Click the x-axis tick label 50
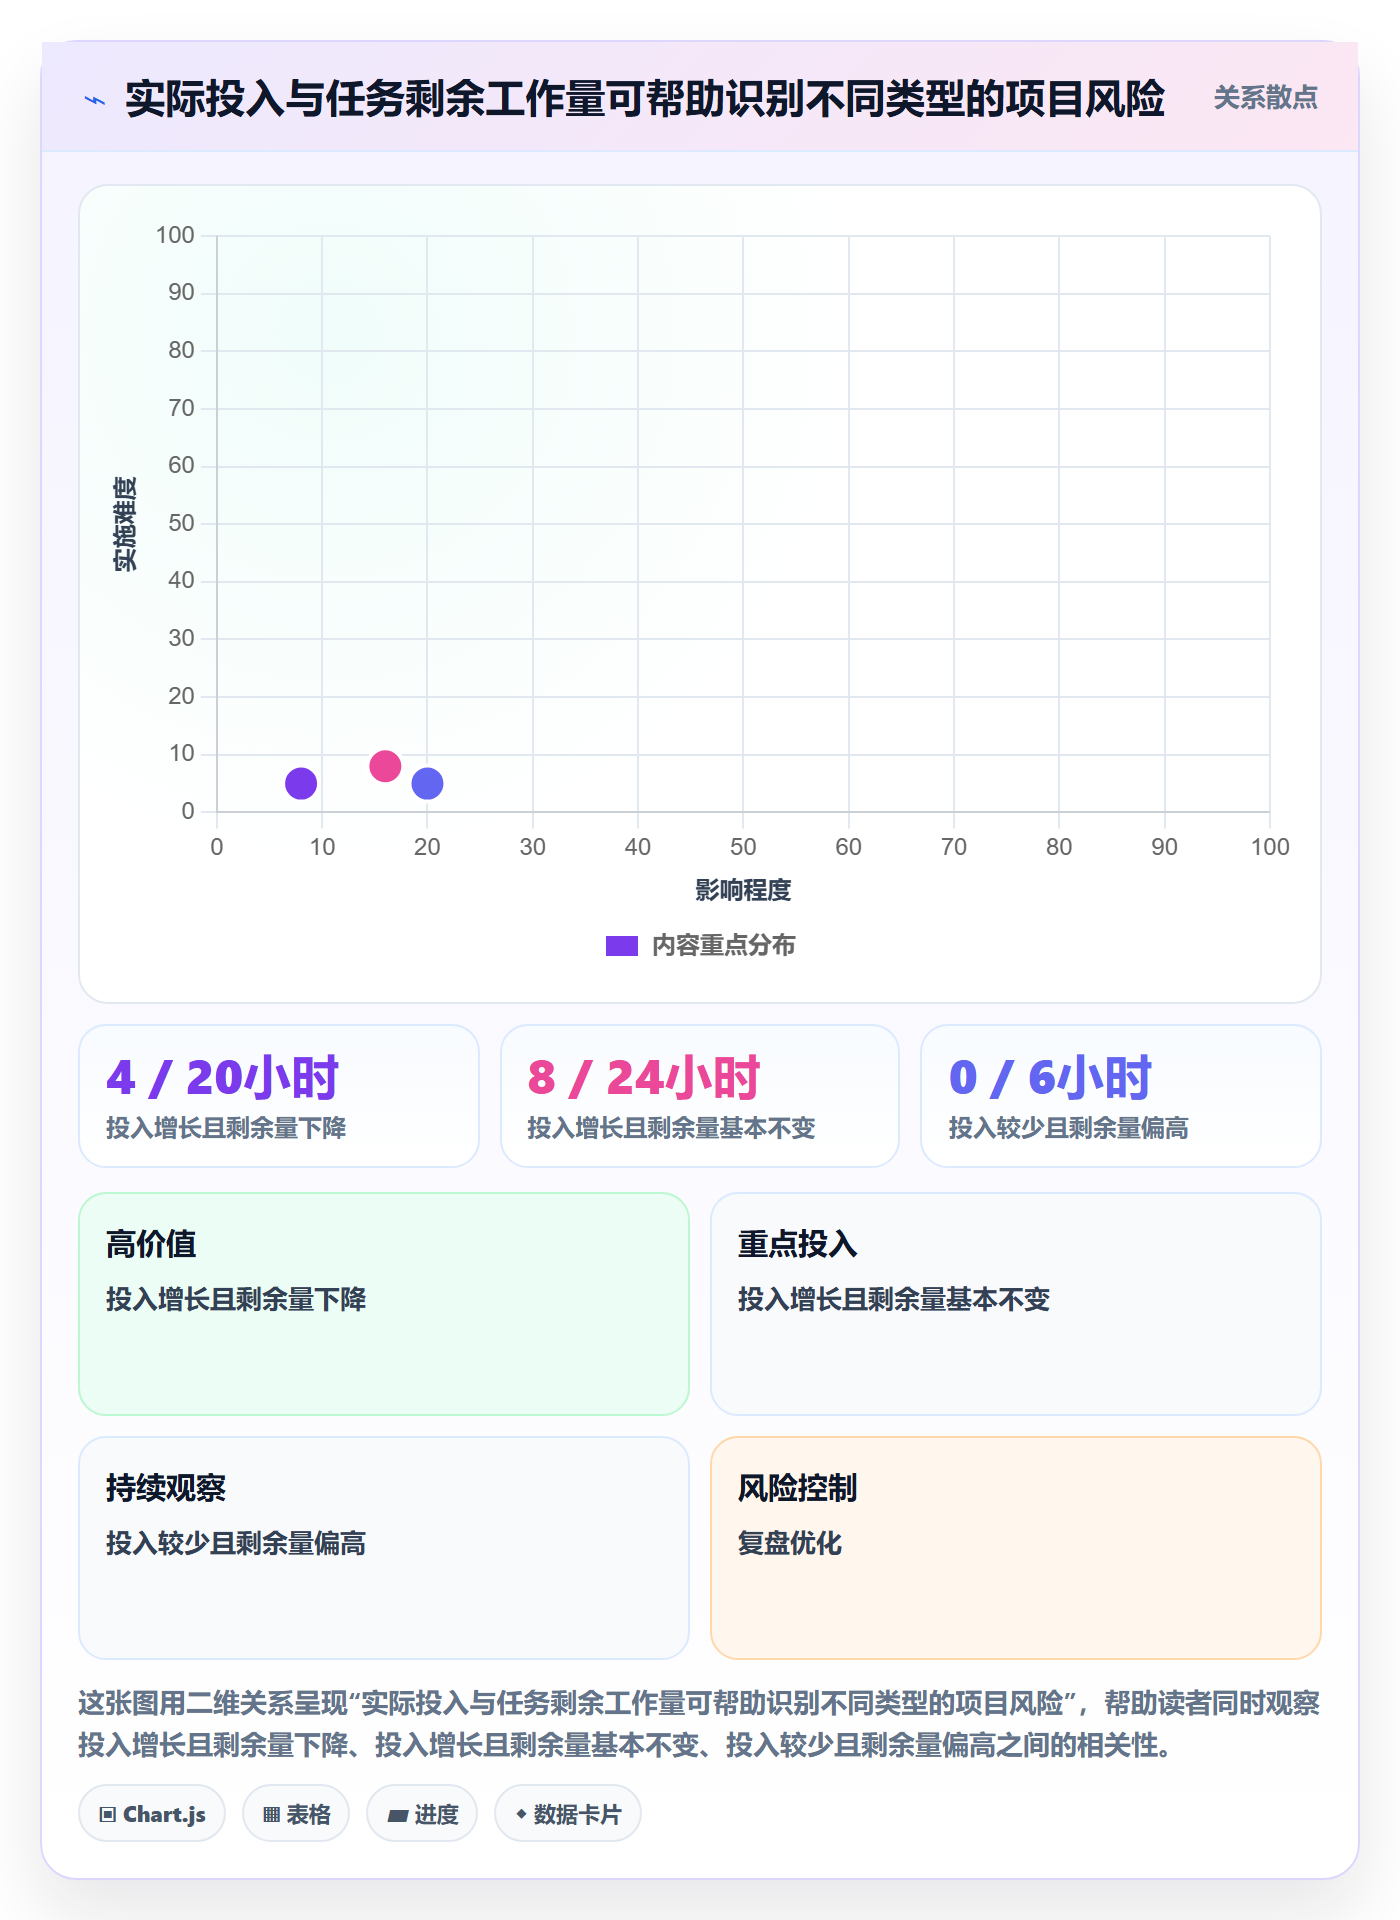 tap(743, 847)
